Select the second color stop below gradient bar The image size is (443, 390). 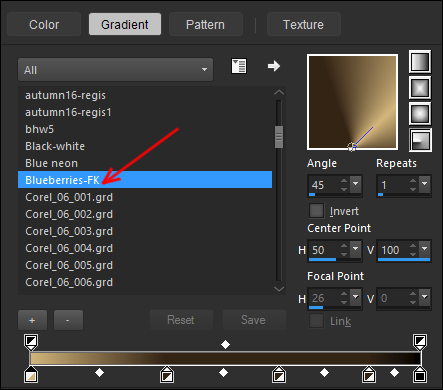click(x=167, y=375)
